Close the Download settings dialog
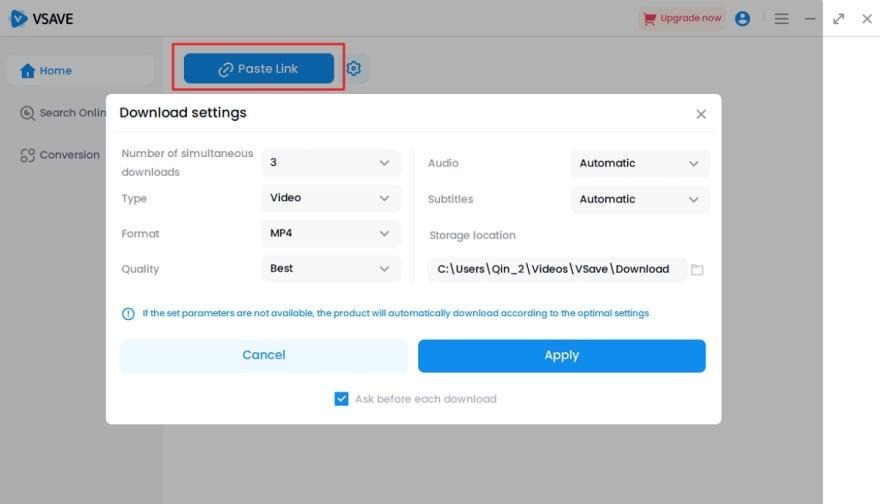The height and width of the screenshot is (504, 880). pos(701,114)
